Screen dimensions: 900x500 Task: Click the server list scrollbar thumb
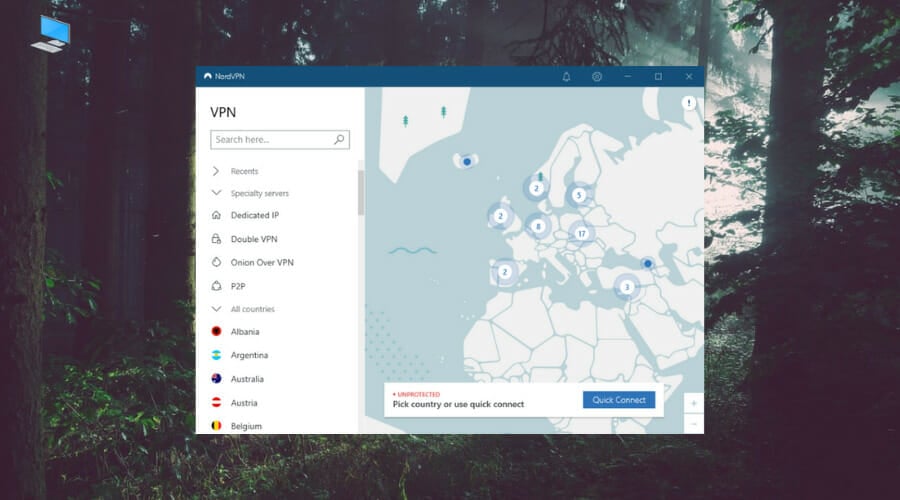(361, 192)
